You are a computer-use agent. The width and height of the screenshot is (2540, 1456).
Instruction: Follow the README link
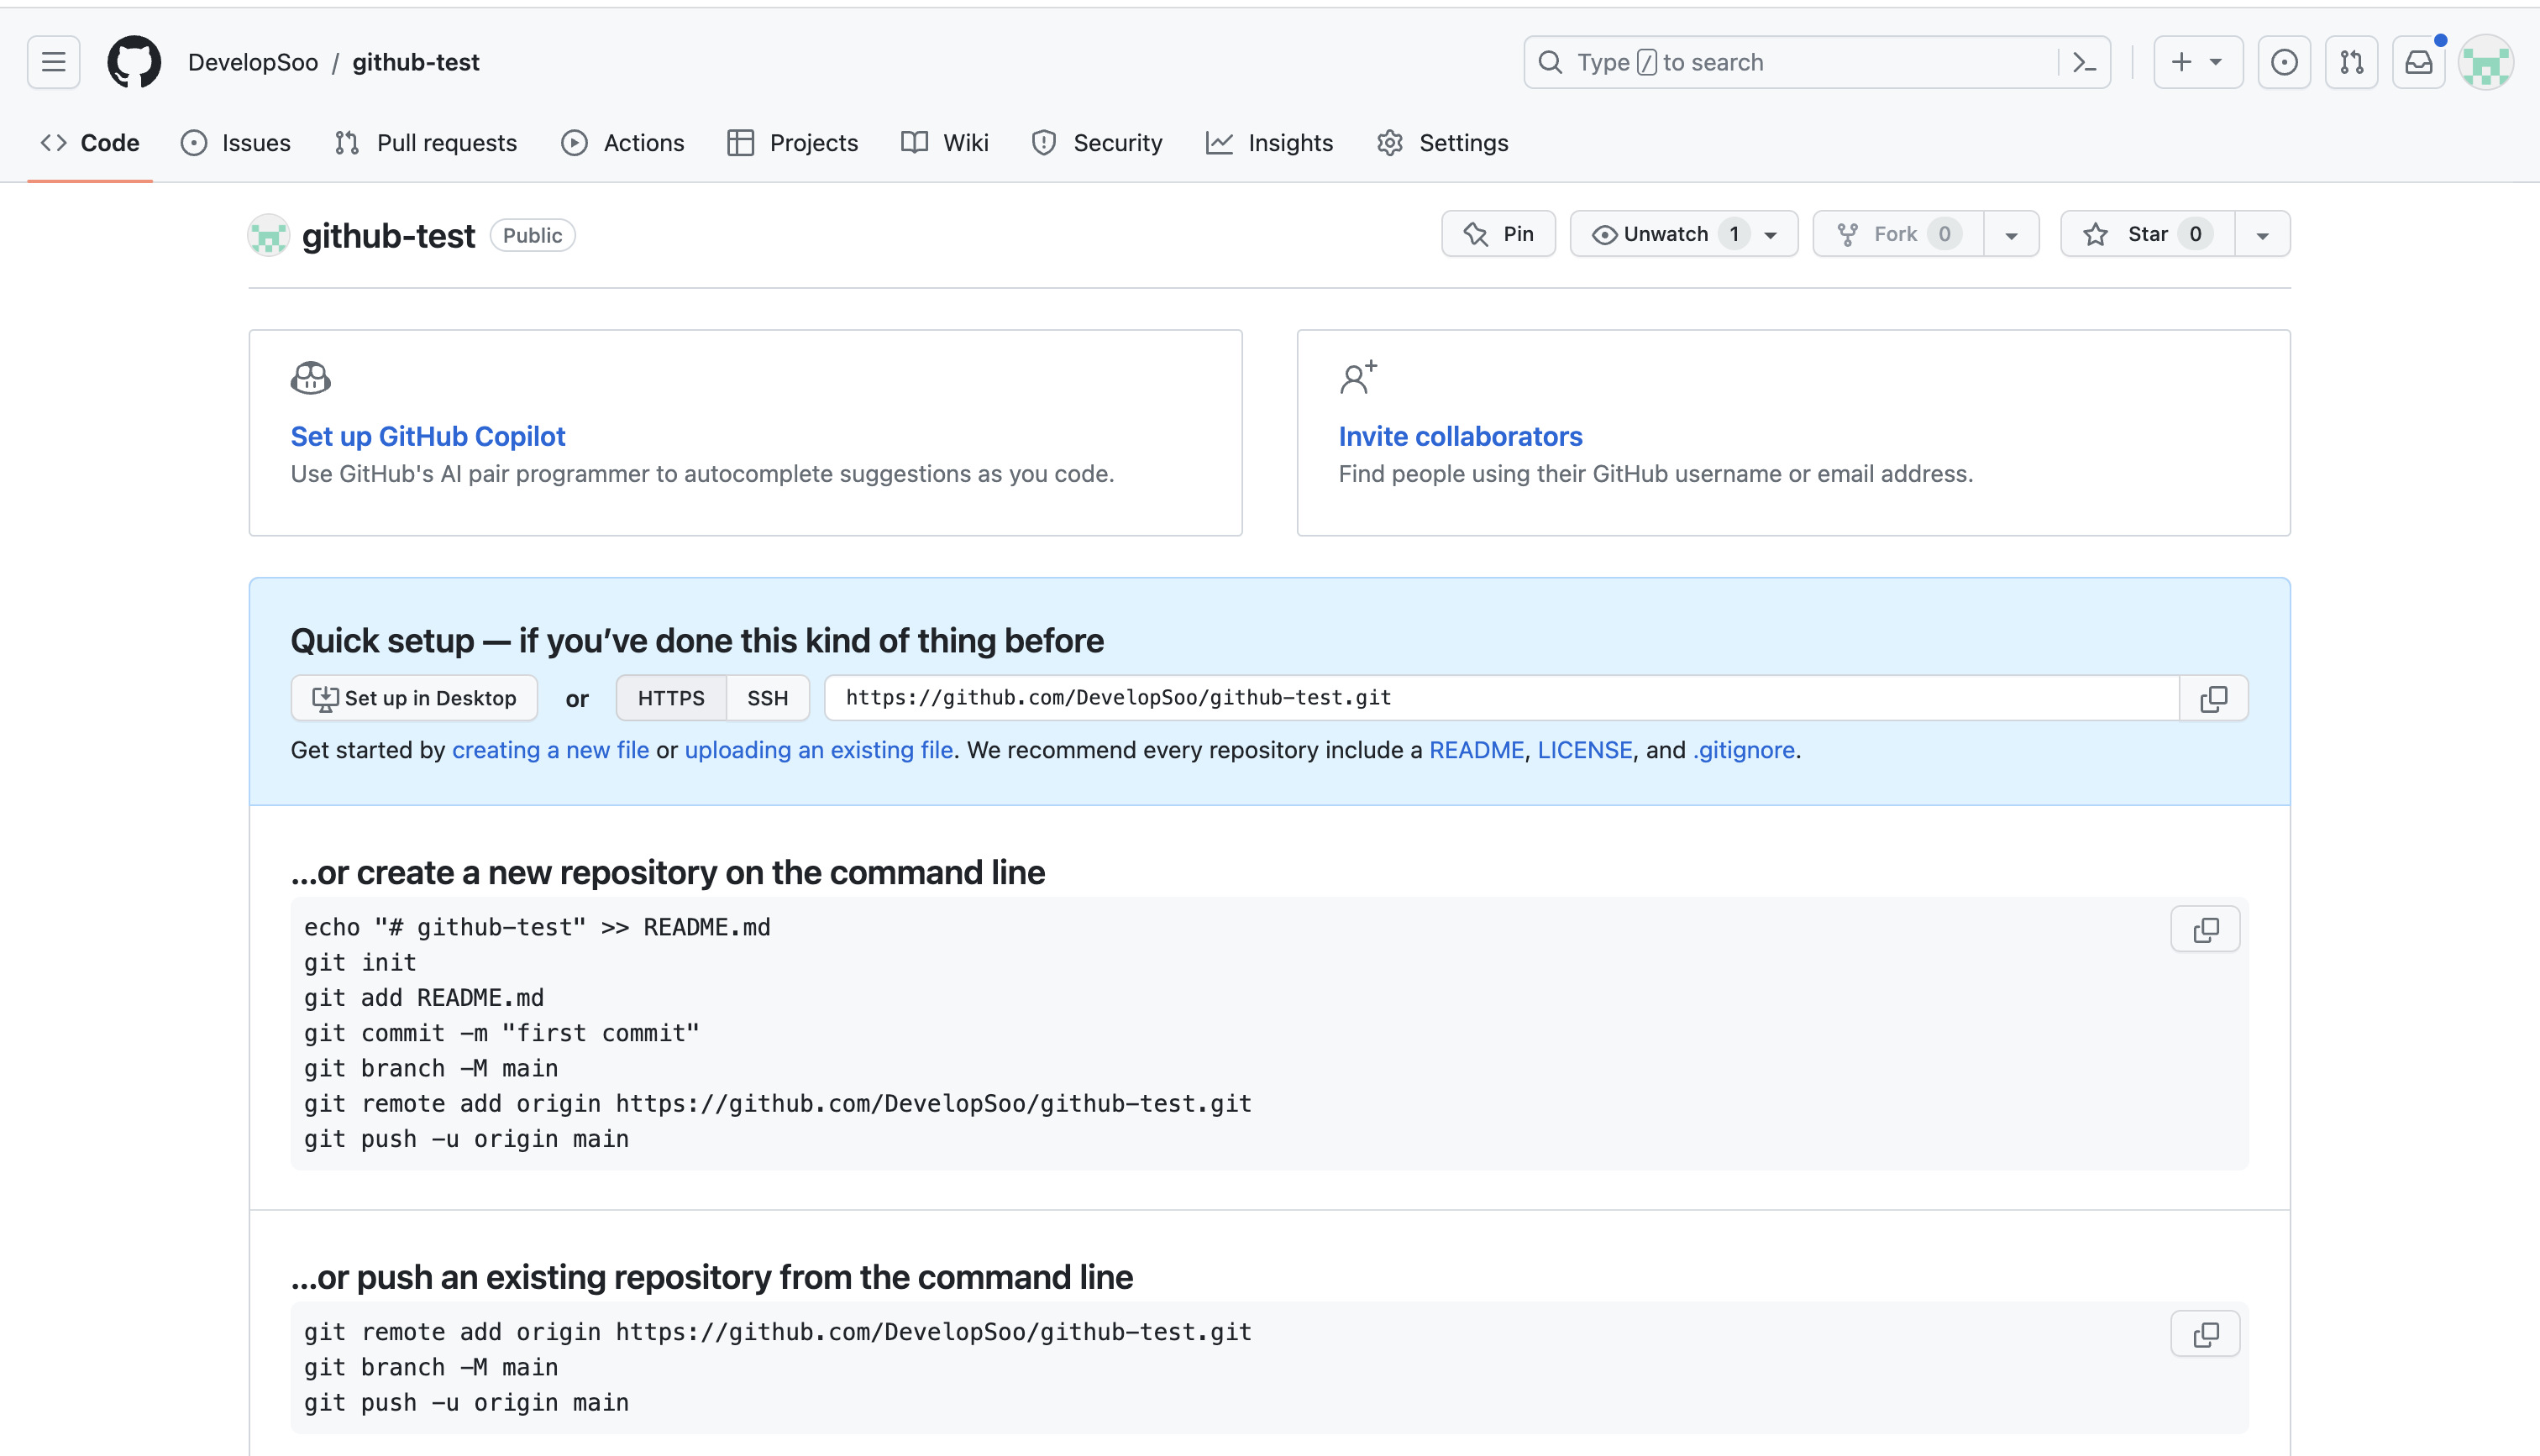1476,750
